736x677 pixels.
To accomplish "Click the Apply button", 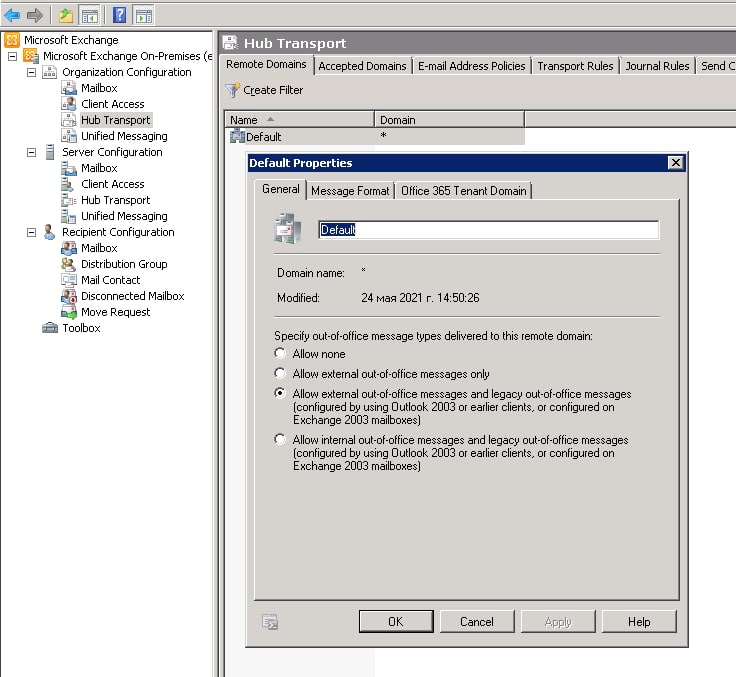I will (558, 622).
